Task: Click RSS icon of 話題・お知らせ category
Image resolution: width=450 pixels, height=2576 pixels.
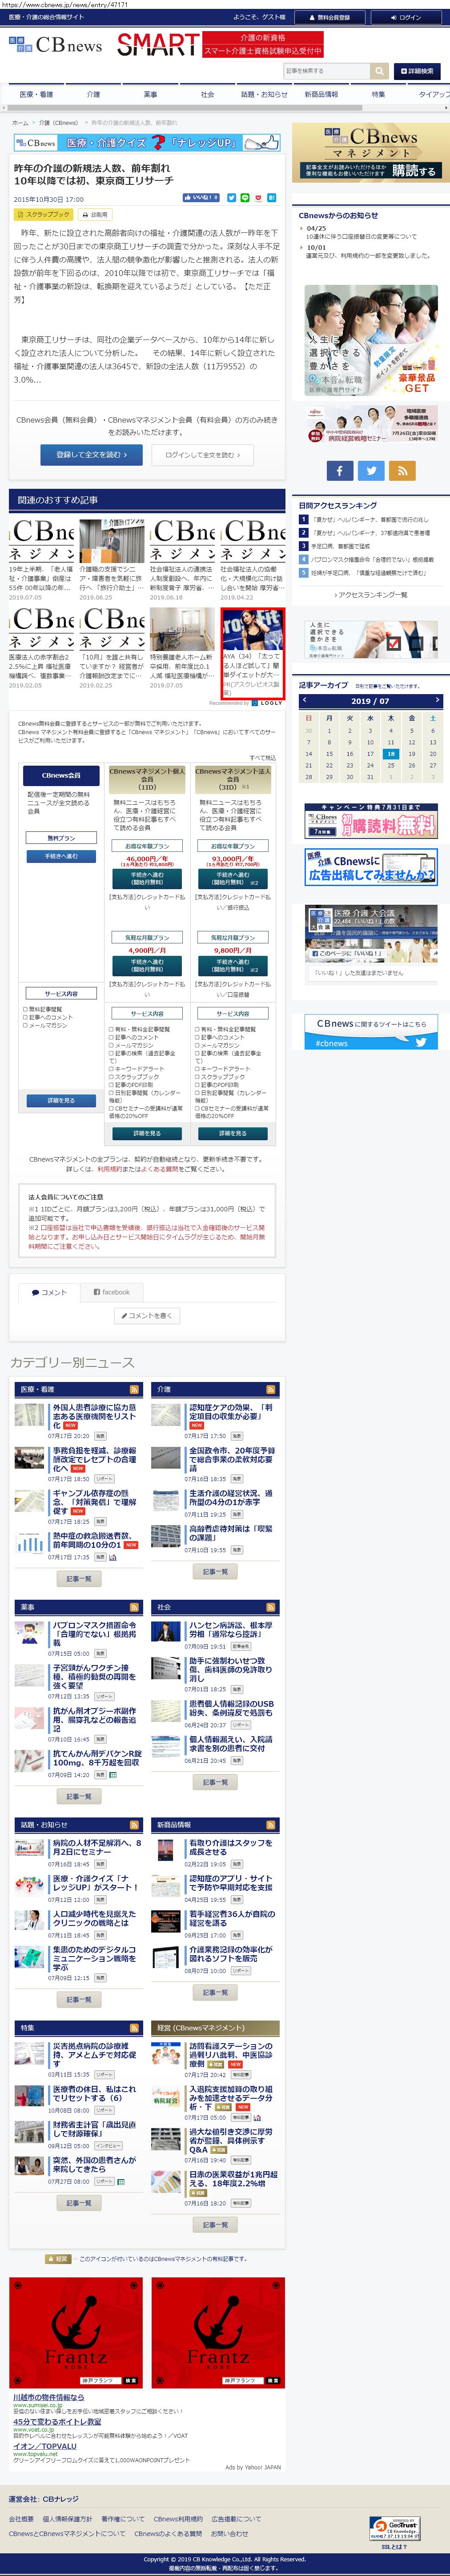Action: (x=134, y=1825)
